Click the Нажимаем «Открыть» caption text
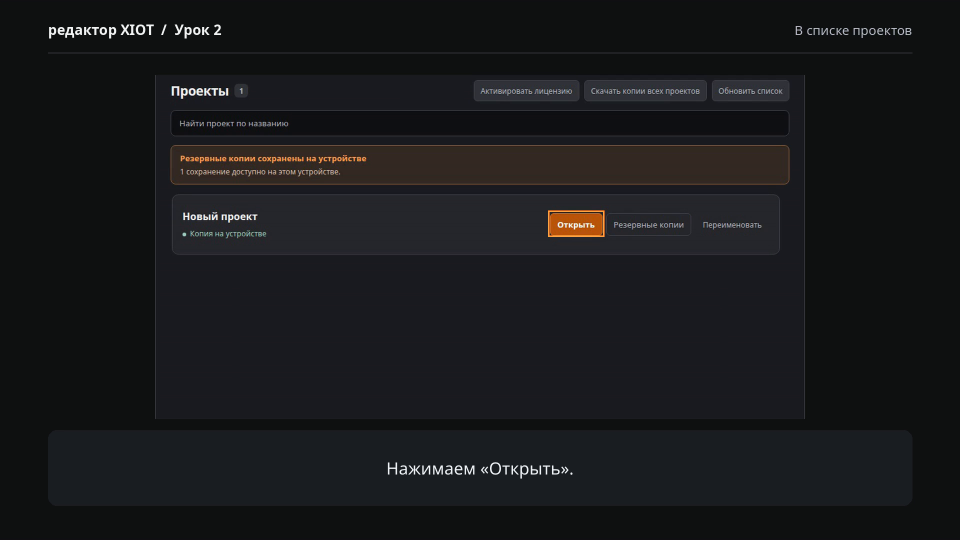960x540 pixels. coord(480,468)
